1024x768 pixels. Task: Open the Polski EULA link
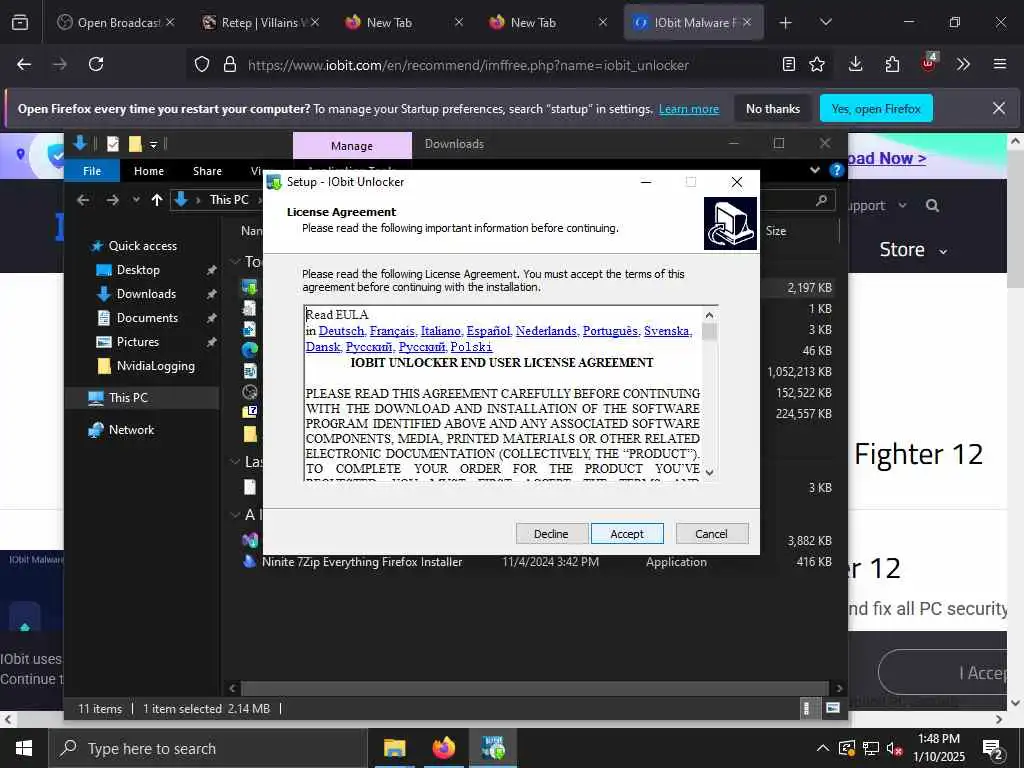tap(471, 347)
